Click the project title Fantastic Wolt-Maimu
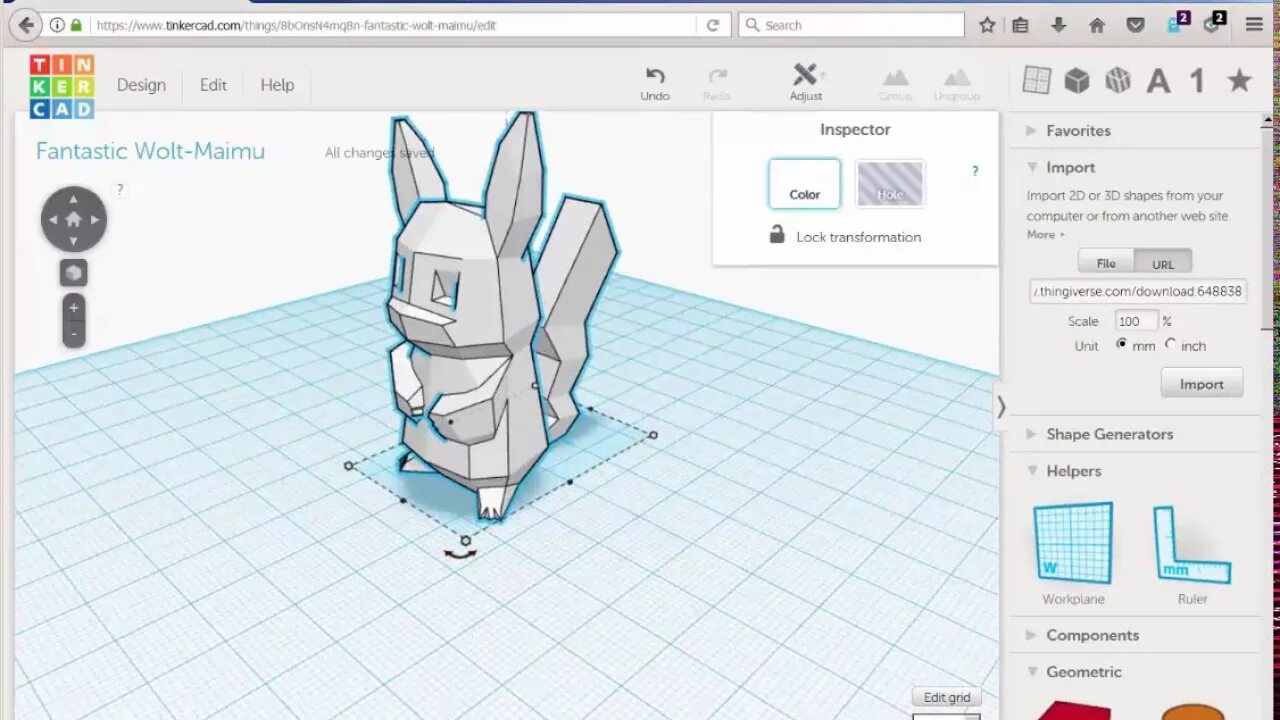The width and height of the screenshot is (1280, 720). [x=150, y=151]
